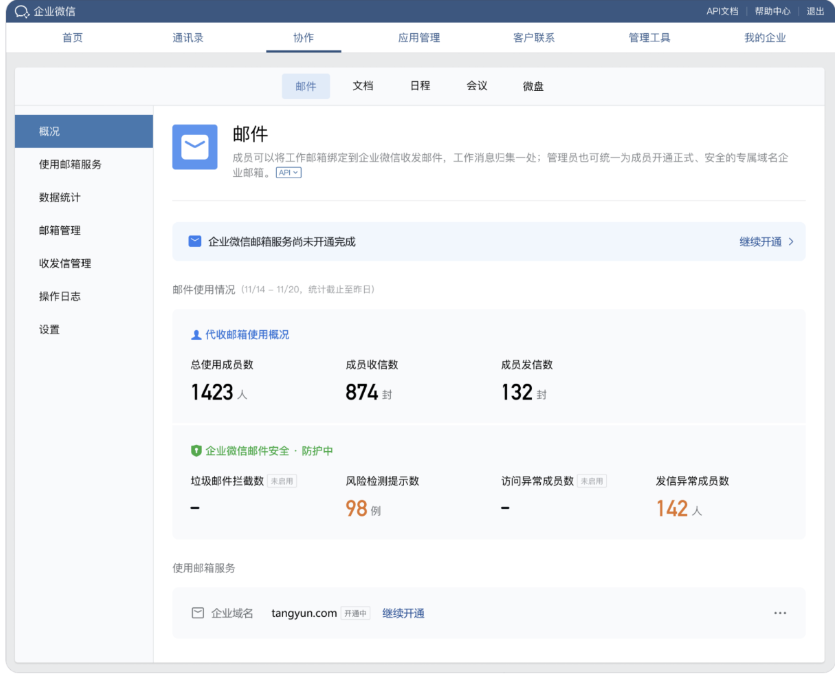Click the 继续开通 link next to tangyun.com

[x=403, y=613]
